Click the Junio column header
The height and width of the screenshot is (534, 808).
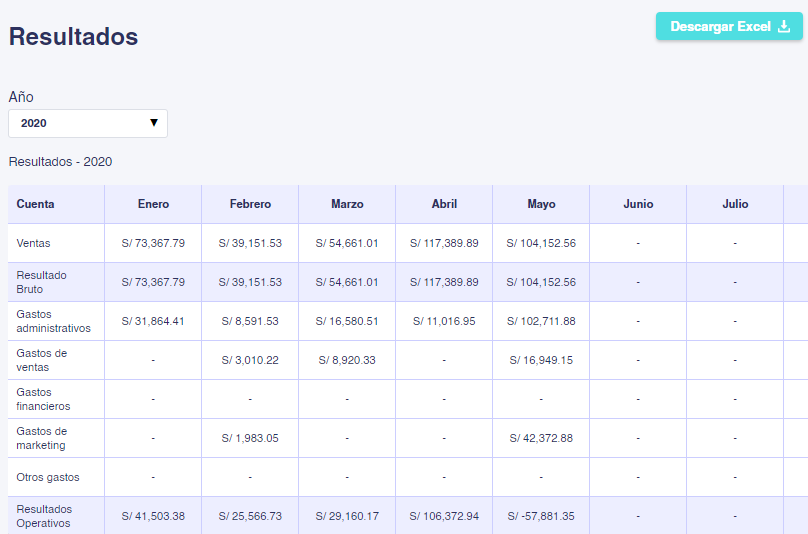(638, 204)
